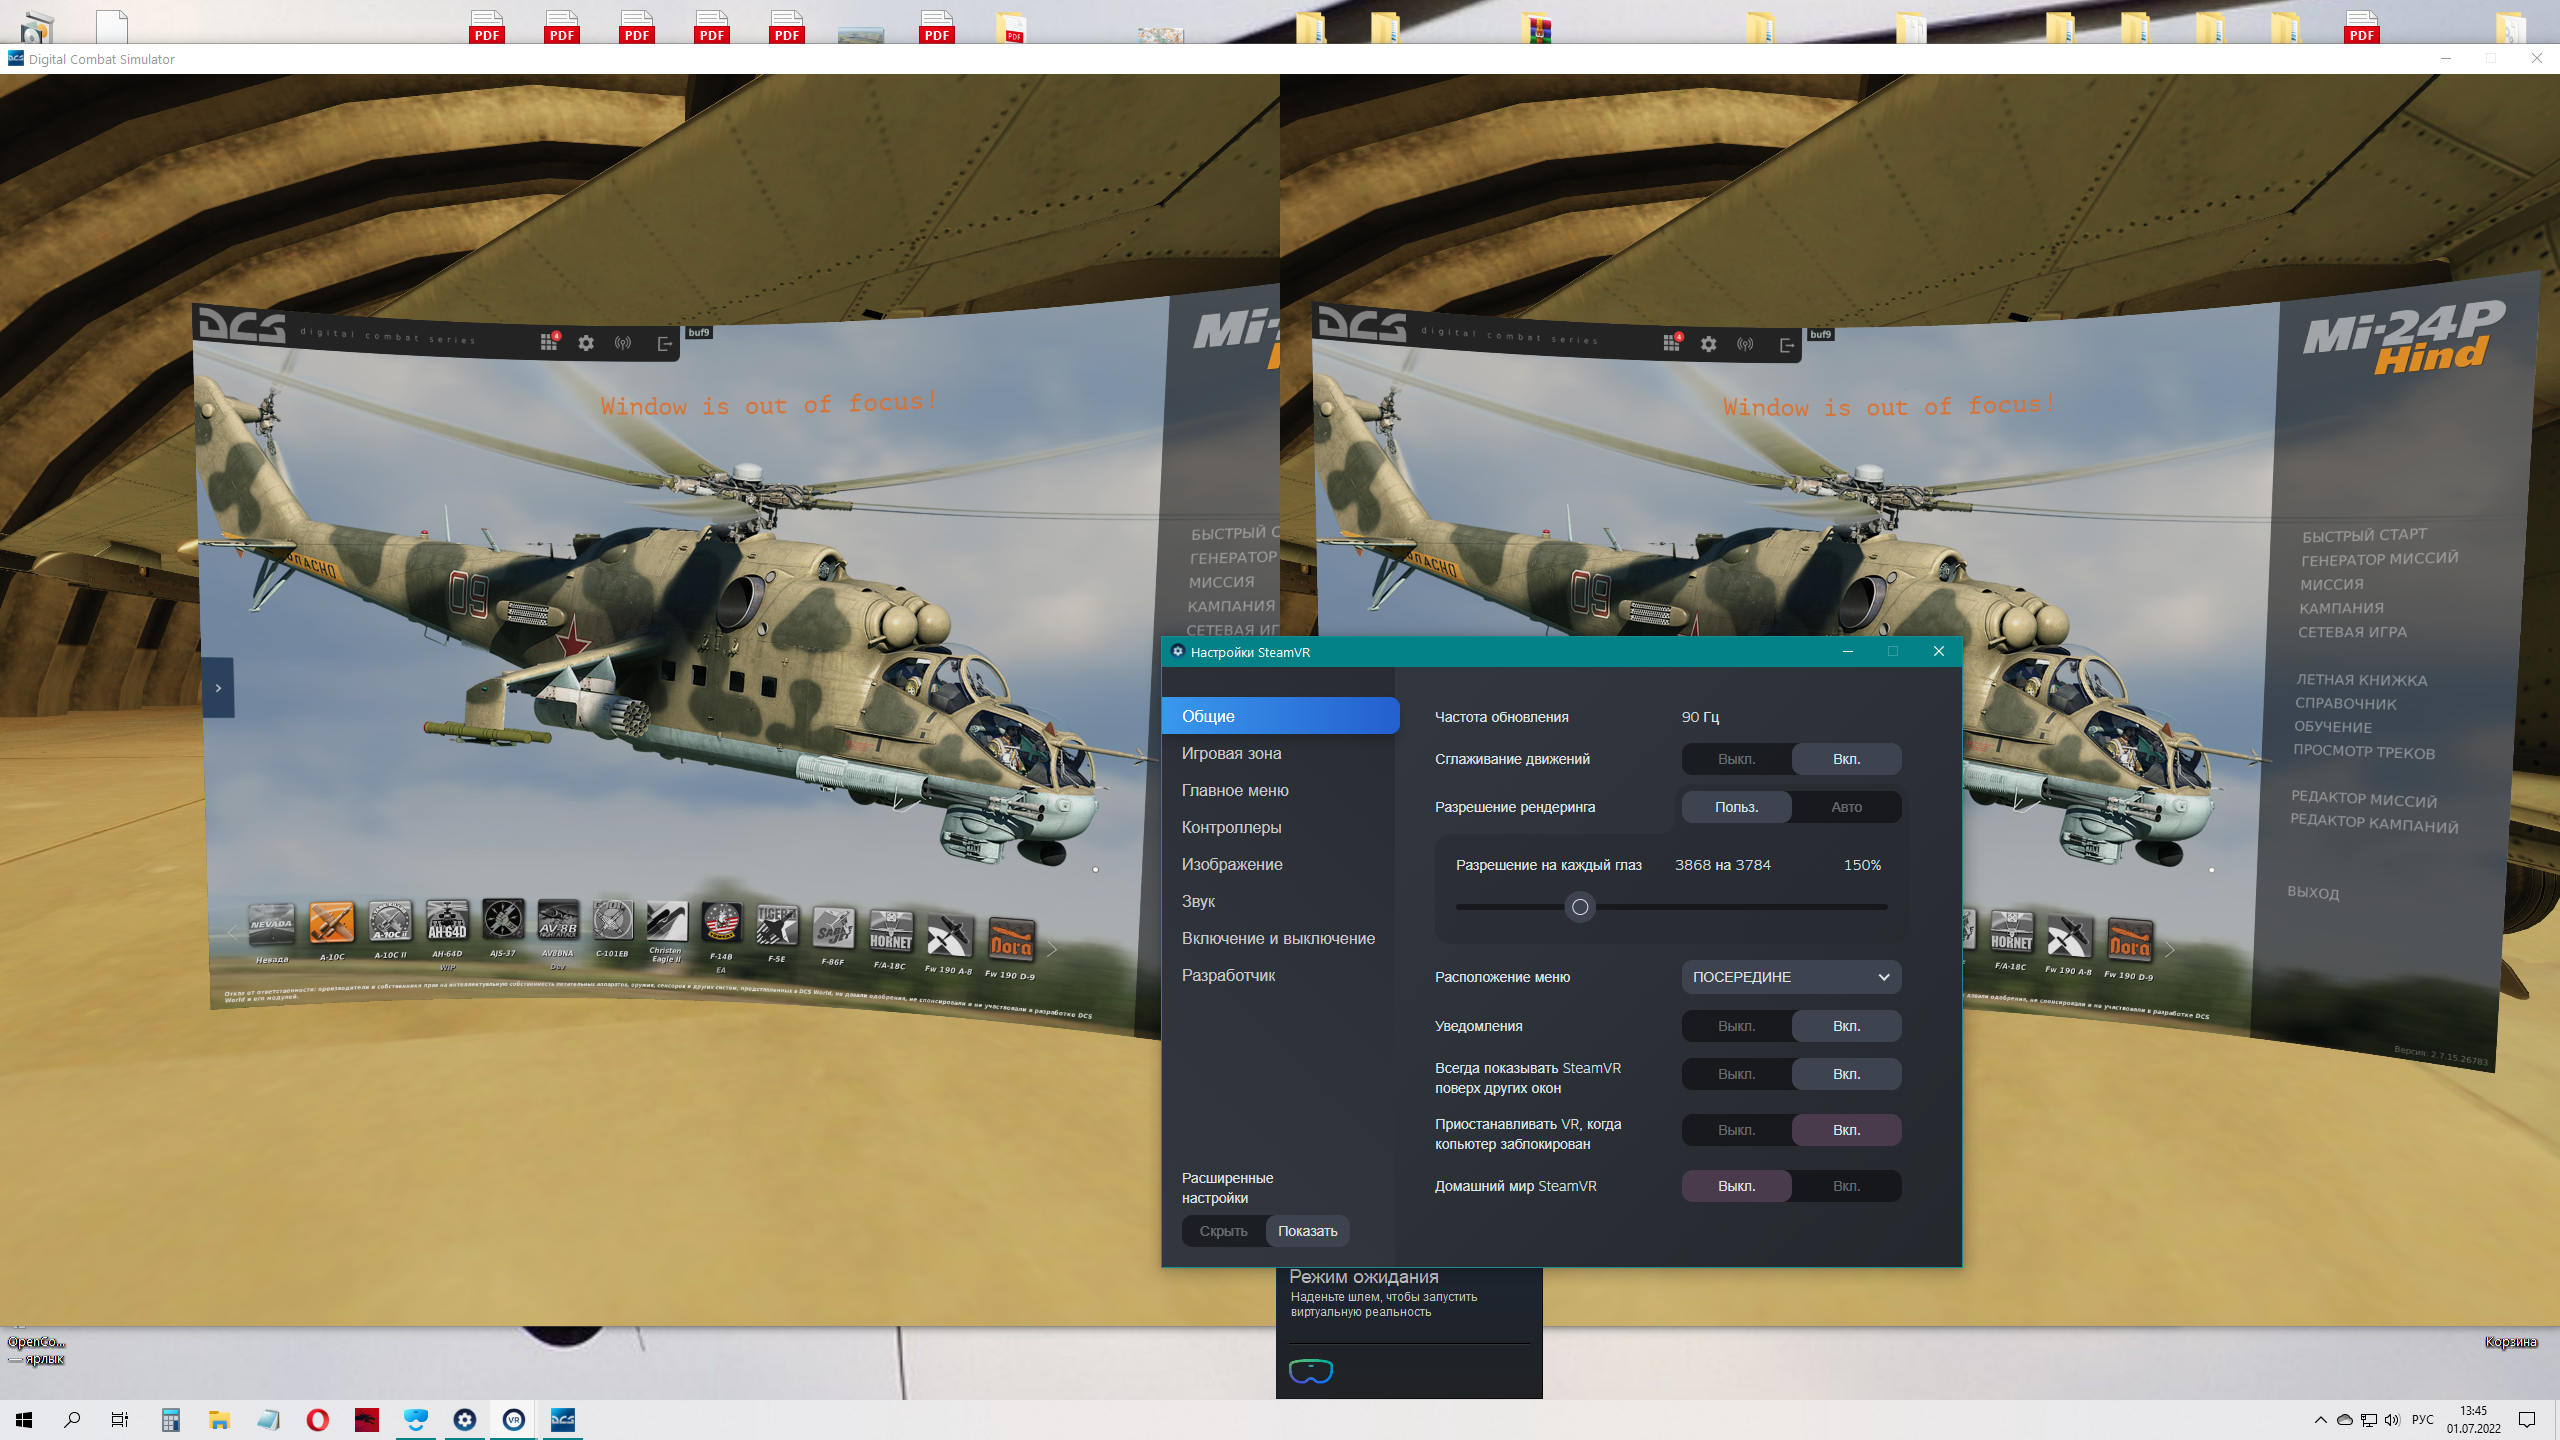Viewport: 2560px width, 1440px height.
Task: Select the Christen Eagle II icon
Action: 666,921
